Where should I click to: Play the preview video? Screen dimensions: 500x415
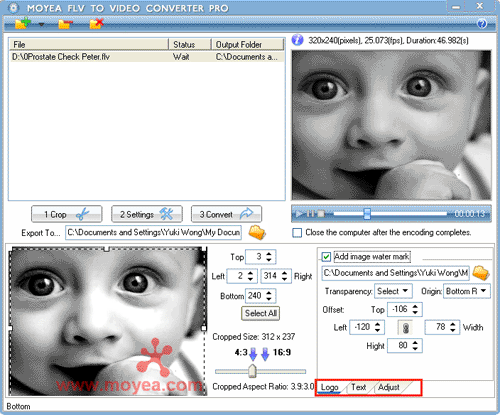299,214
